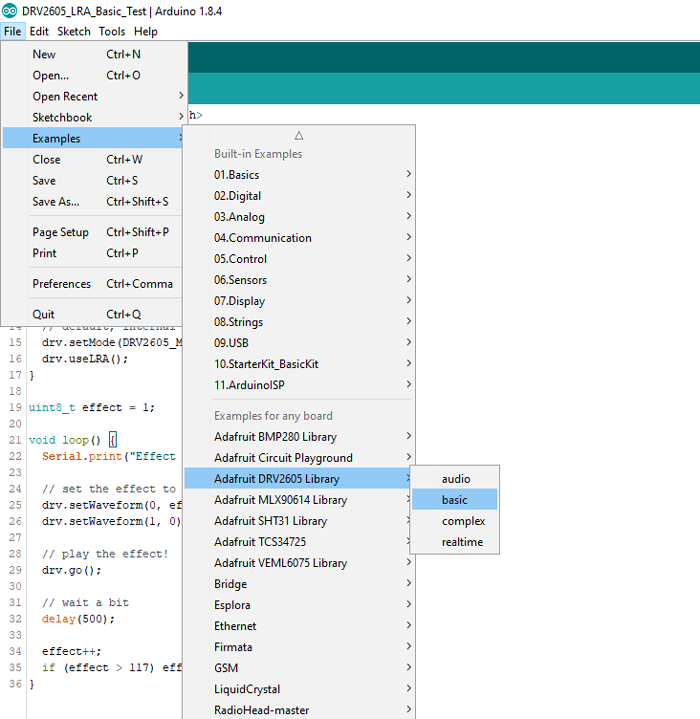Choose the audio example sketch

(x=455, y=479)
